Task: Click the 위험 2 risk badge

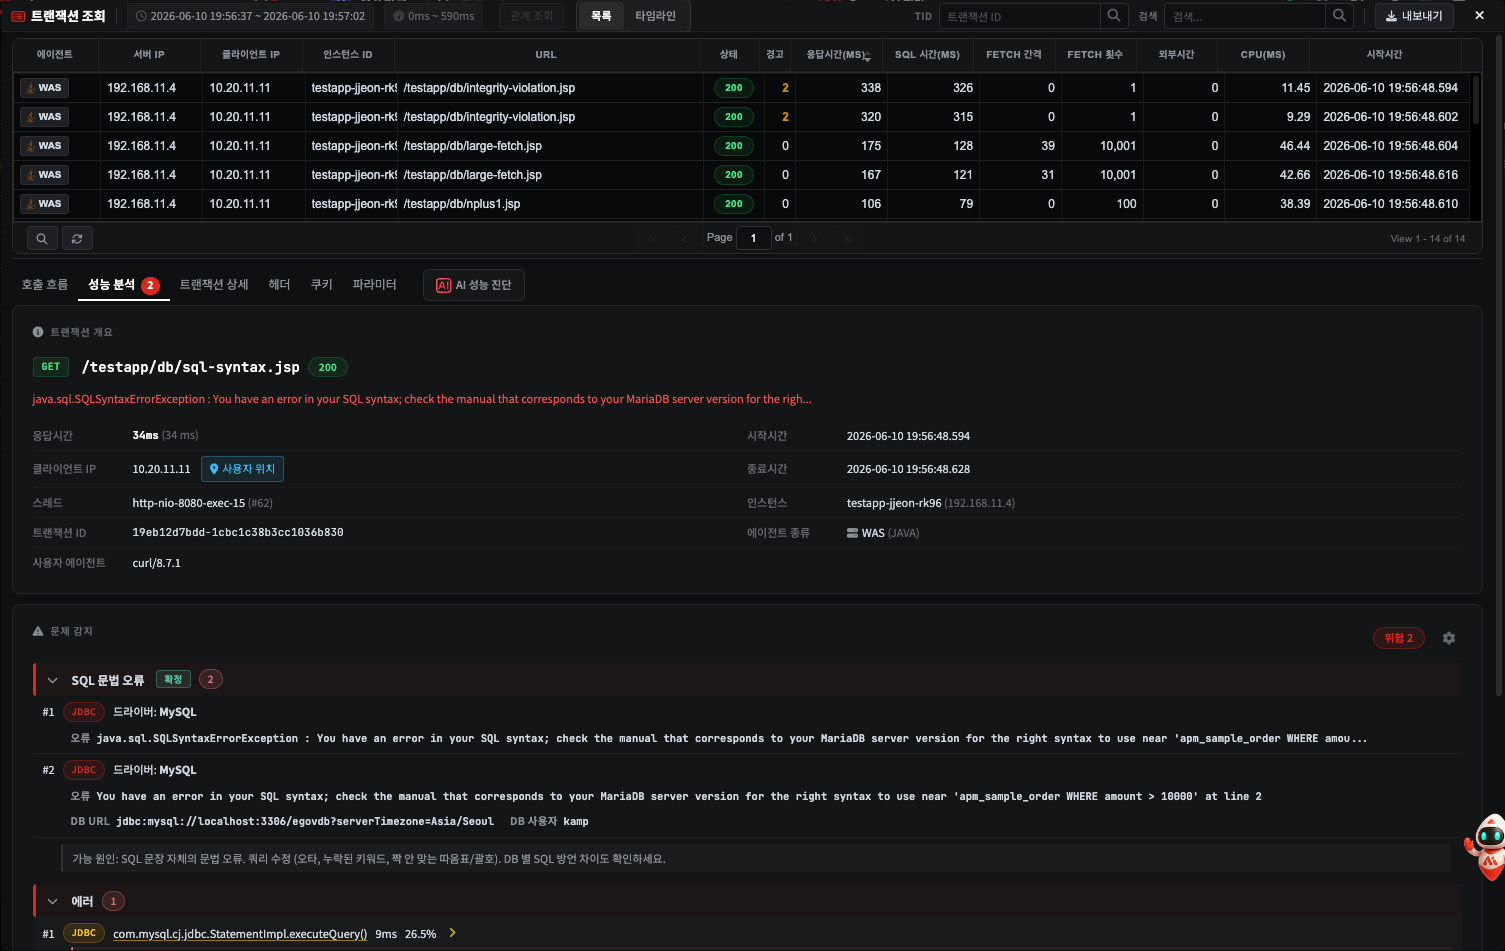Action: pos(1399,638)
